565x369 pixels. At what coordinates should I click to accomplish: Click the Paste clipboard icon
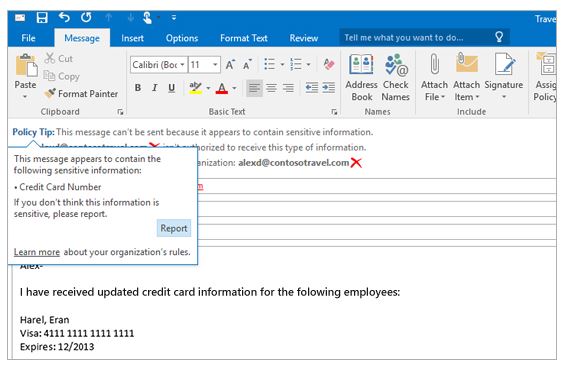coord(26,66)
